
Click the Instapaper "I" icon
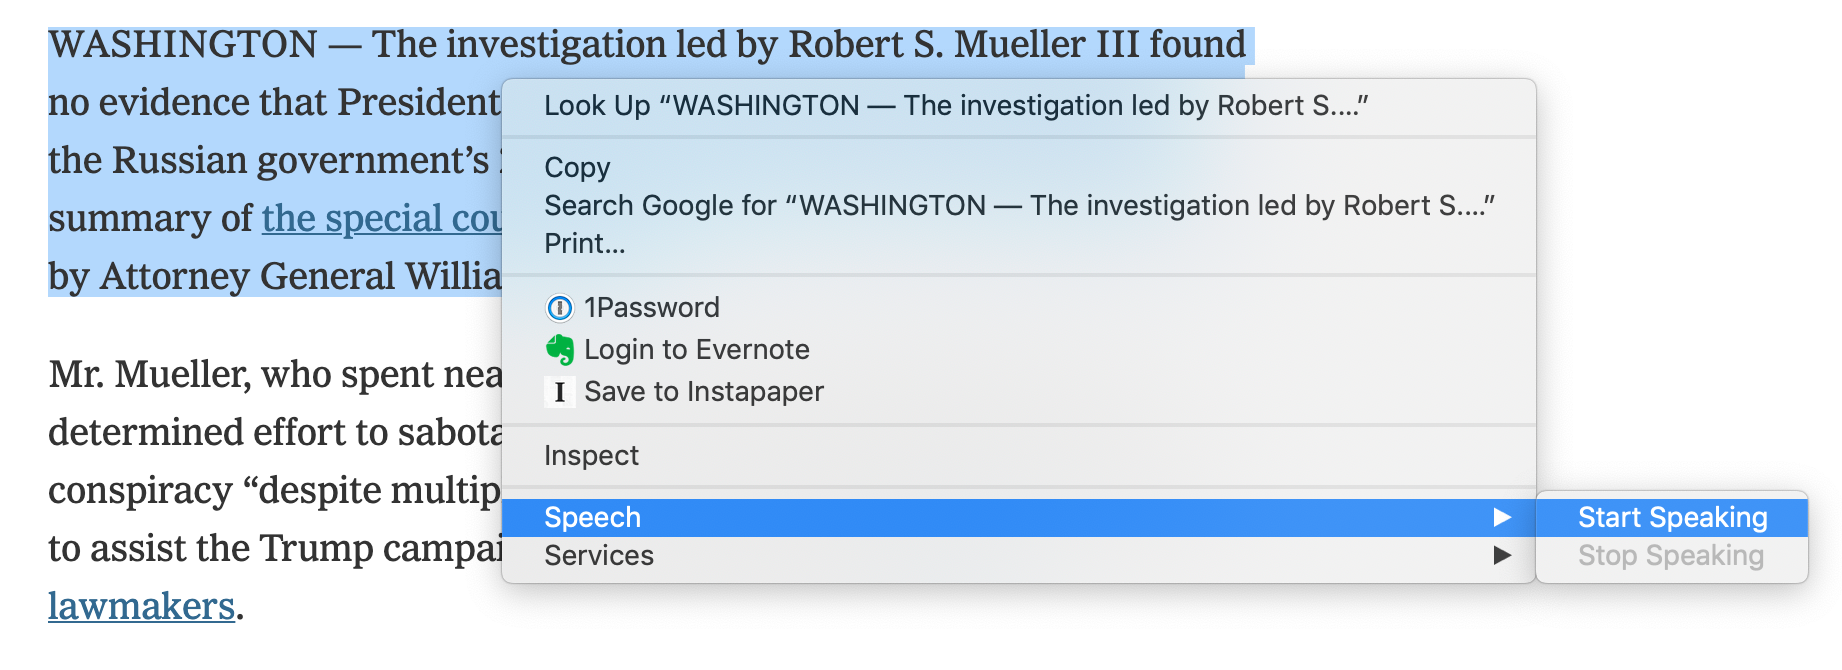coord(560,392)
